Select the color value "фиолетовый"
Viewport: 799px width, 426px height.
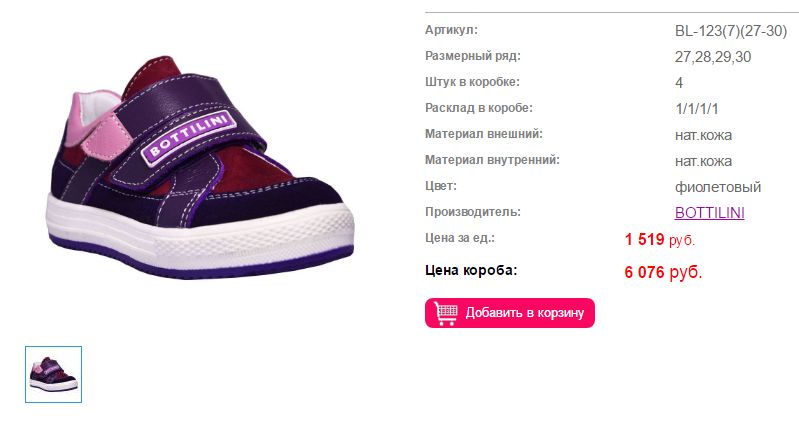point(717,187)
